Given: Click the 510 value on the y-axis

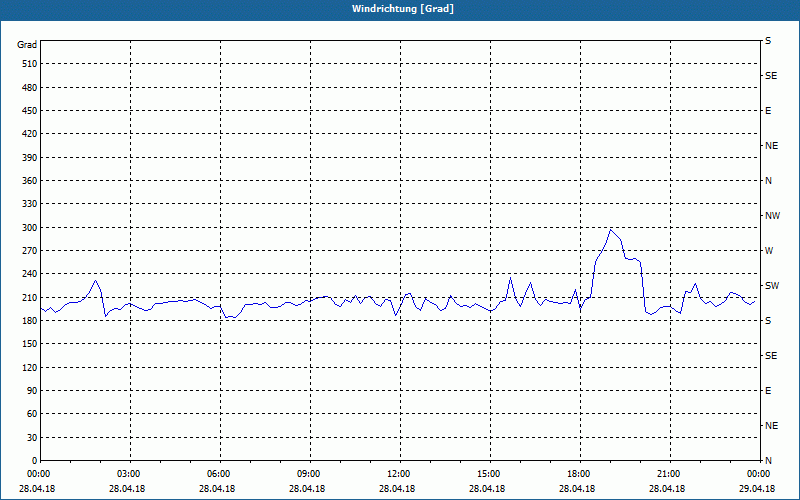Looking at the screenshot, I should click(30, 64).
